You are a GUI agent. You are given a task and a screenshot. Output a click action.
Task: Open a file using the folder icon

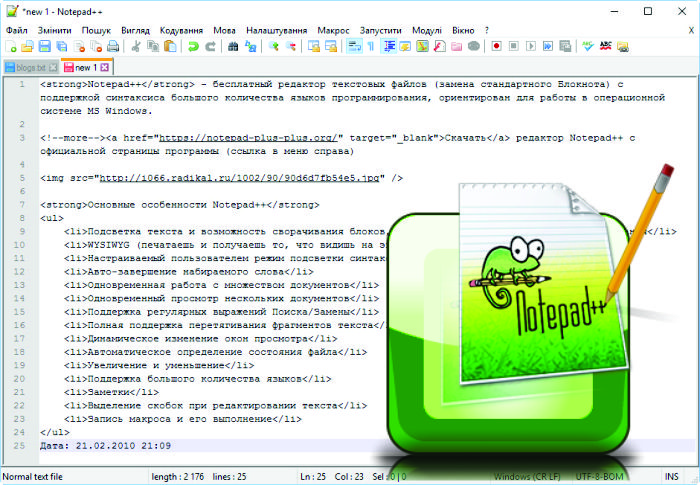[x=28, y=46]
